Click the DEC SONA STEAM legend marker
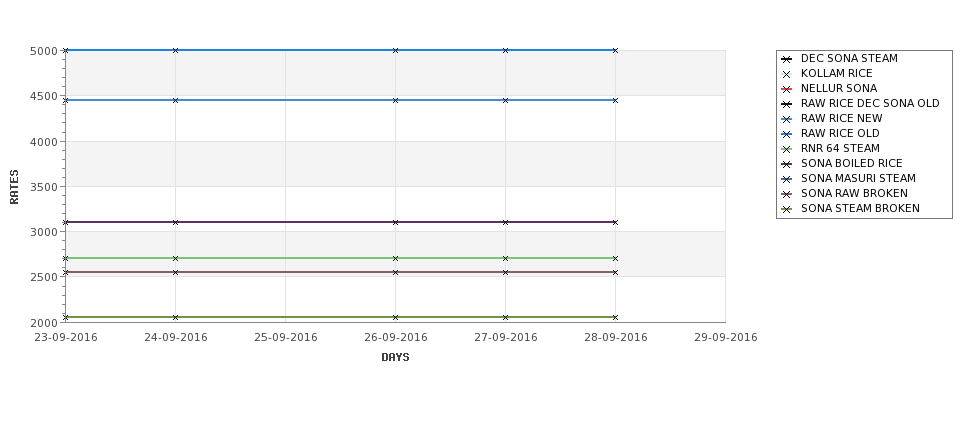This screenshot has width=975, height=429. (787, 59)
